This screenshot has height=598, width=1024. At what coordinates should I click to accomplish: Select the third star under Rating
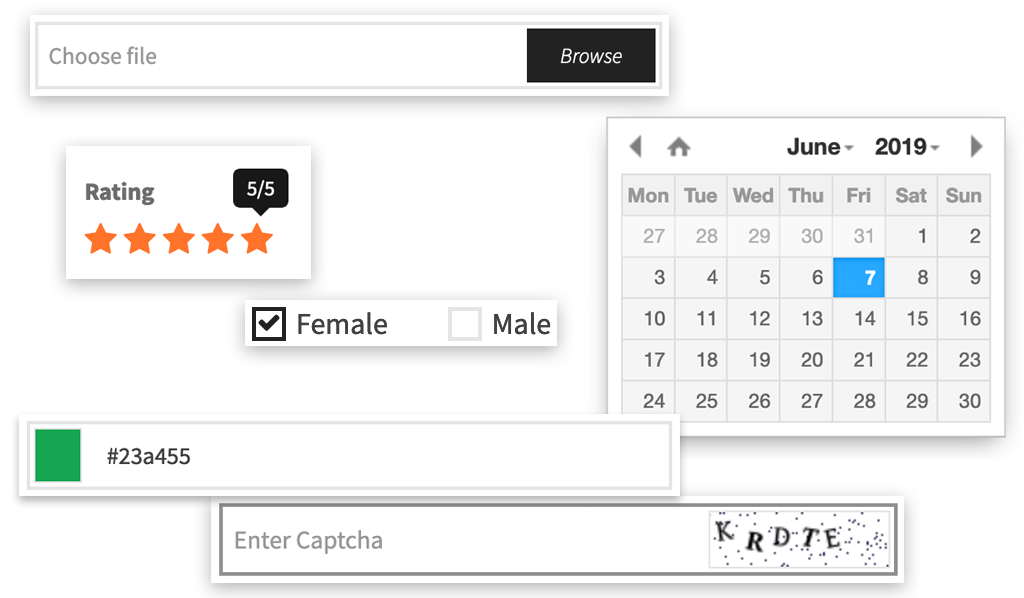(x=179, y=239)
